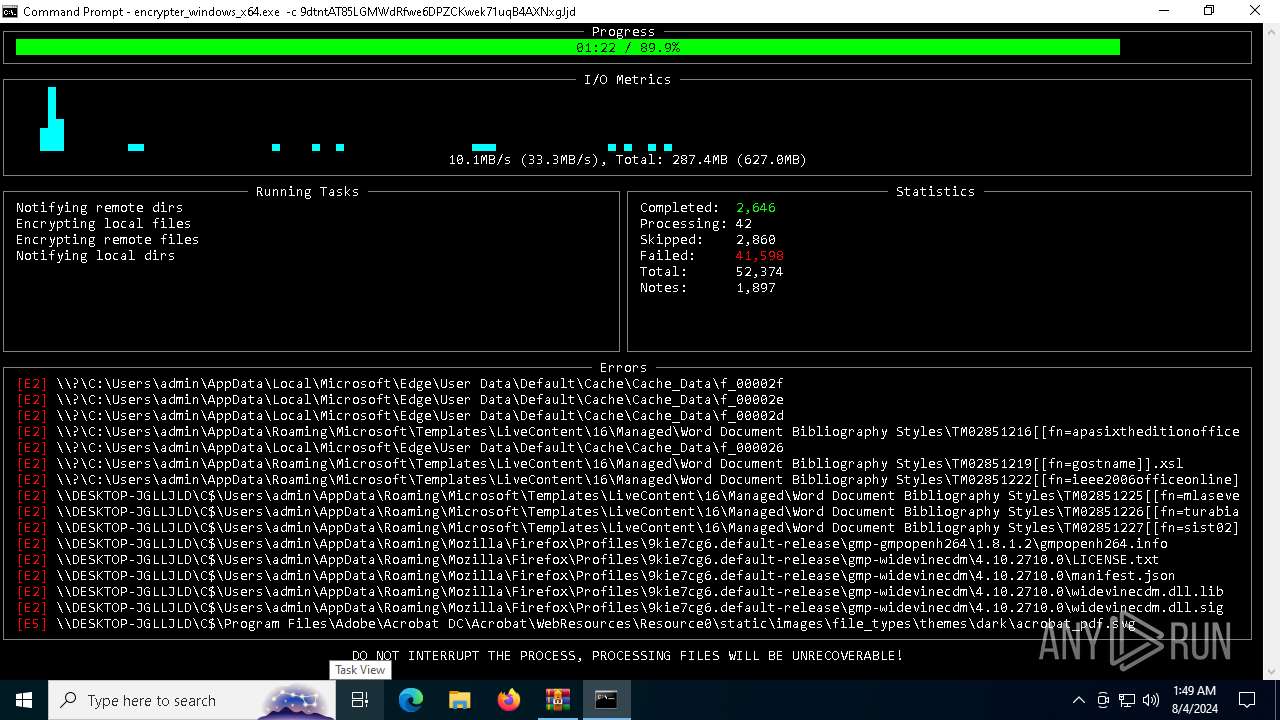Click the red Failed count 41,598

[x=760, y=256]
